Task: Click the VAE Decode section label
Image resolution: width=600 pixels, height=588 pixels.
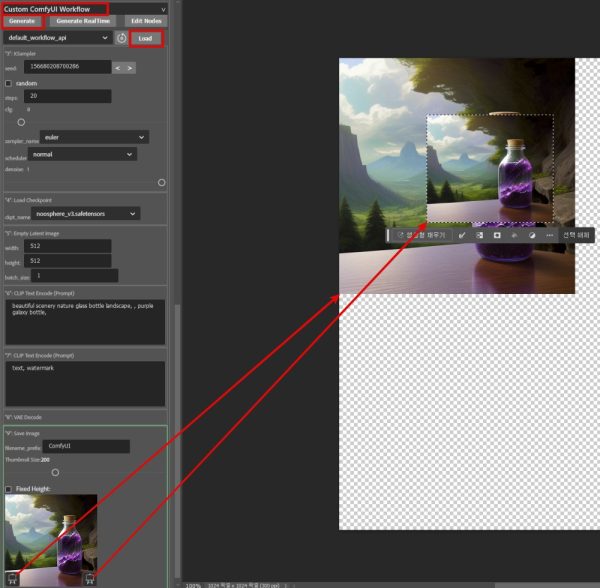Action: pos(23,417)
